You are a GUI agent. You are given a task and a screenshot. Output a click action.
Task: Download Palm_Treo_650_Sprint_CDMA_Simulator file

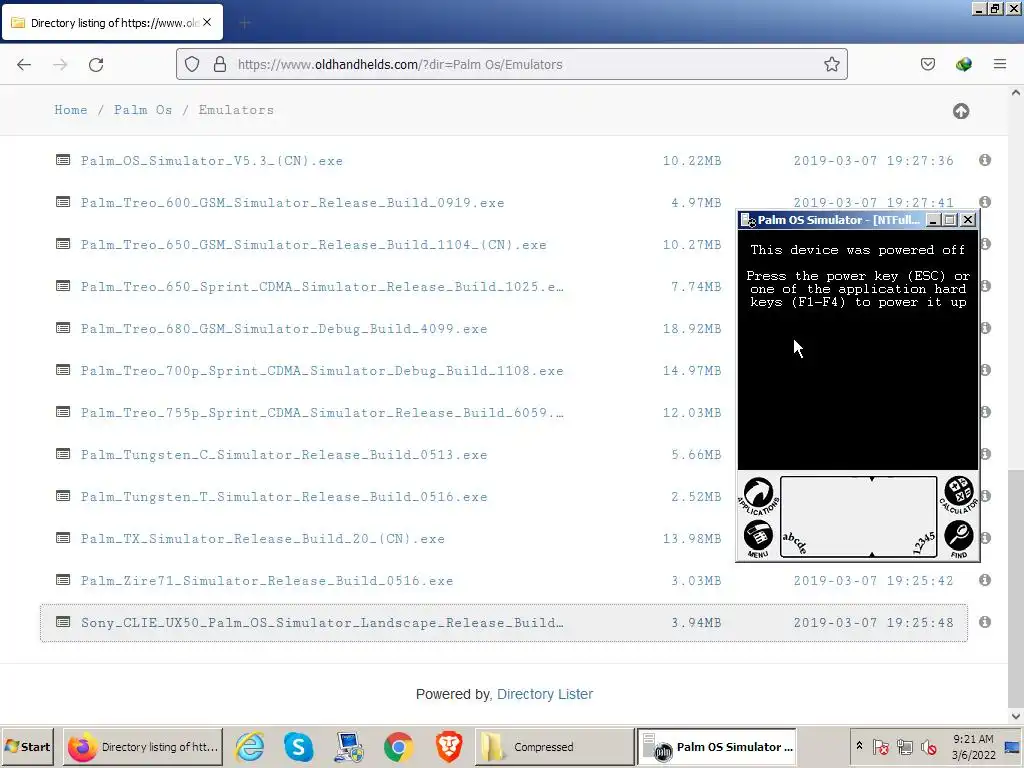(322, 287)
